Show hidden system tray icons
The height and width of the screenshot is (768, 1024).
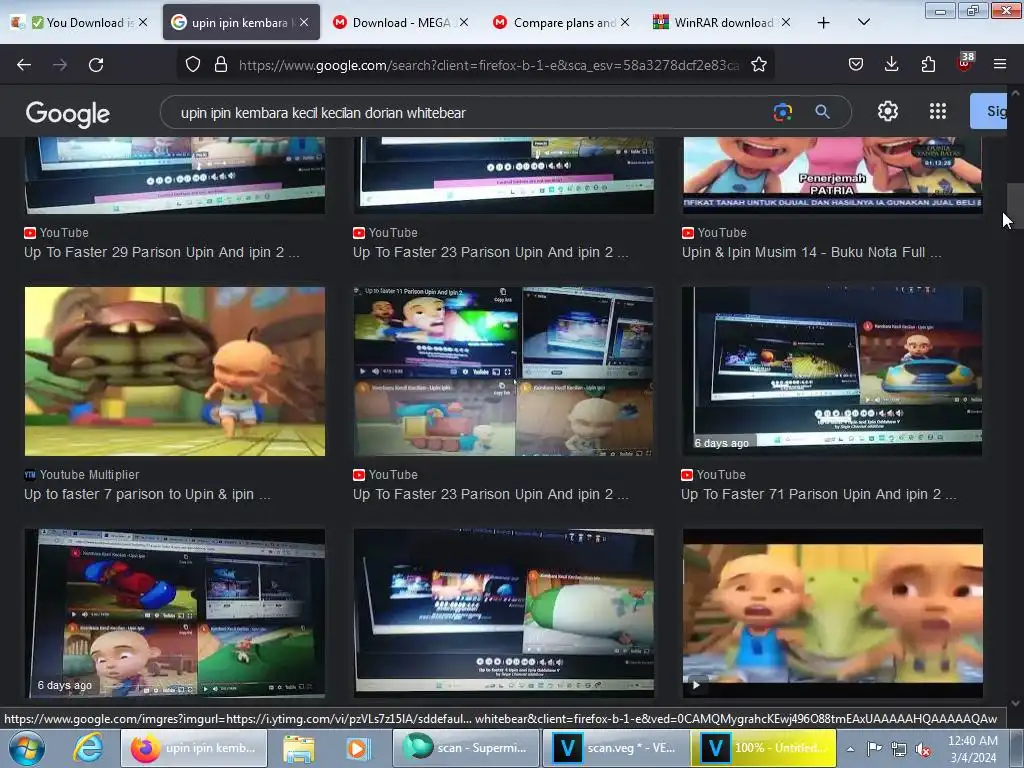850,749
